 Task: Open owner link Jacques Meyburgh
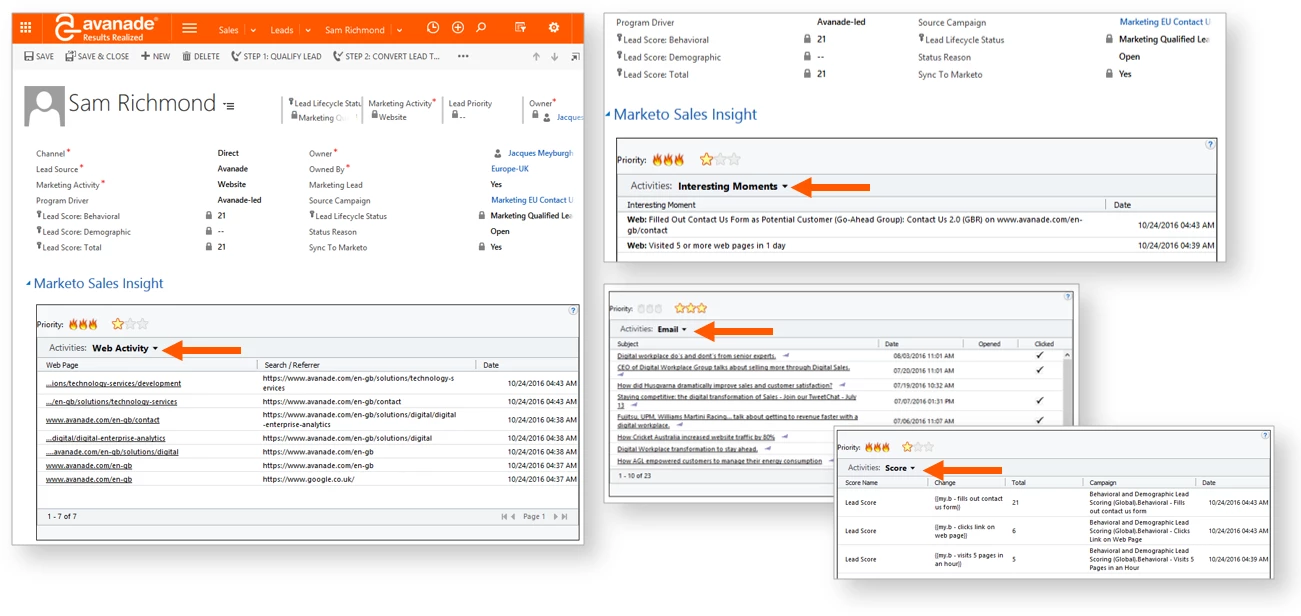(x=539, y=153)
